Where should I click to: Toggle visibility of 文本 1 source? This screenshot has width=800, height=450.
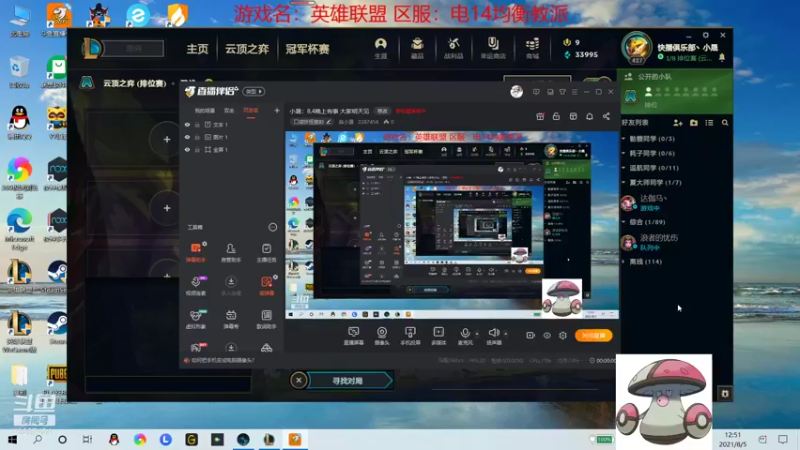click(x=187, y=124)
